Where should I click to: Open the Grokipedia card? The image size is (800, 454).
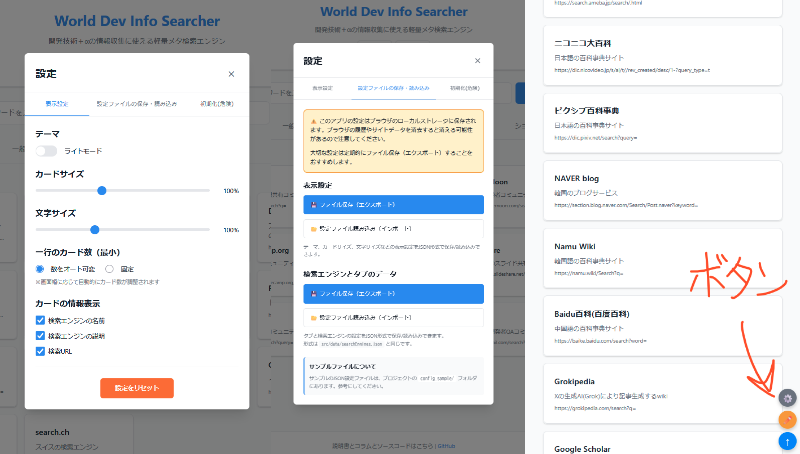tap(663, 394)
